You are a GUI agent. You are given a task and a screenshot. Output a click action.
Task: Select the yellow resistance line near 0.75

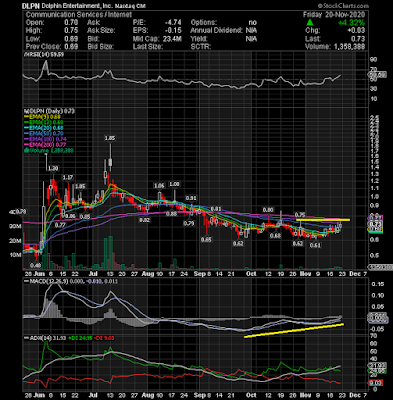point(323,220)
